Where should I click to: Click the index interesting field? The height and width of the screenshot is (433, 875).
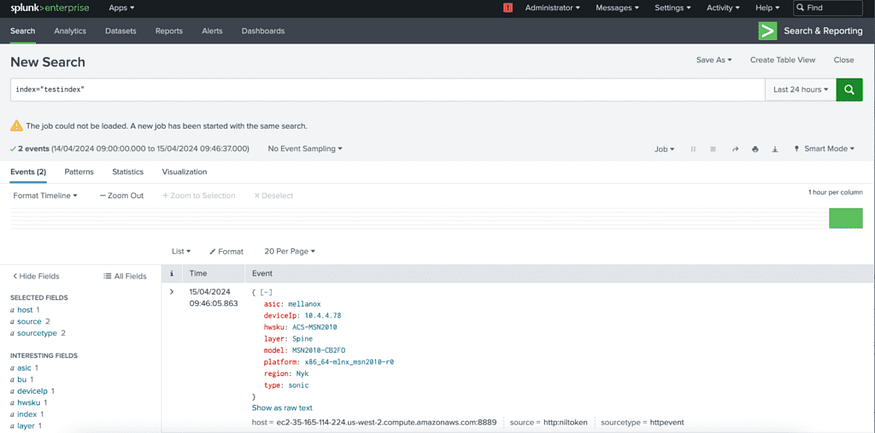tap(27, 415)
